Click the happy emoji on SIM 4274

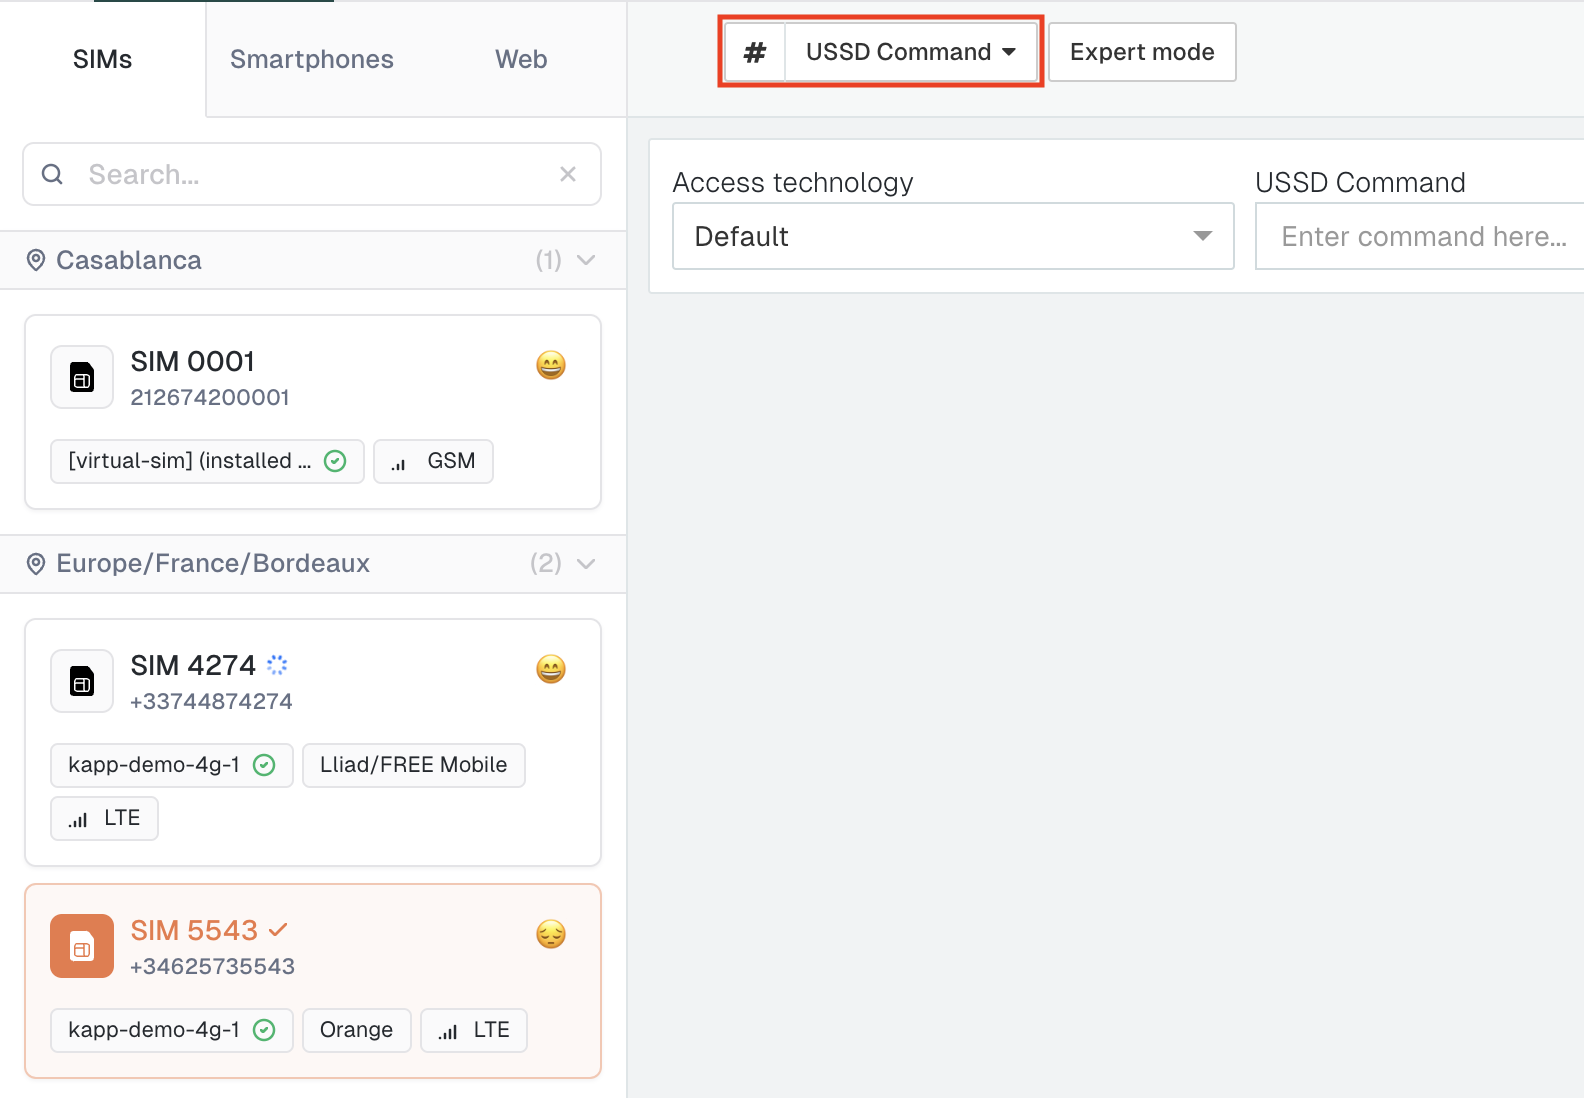pos(551,669)
